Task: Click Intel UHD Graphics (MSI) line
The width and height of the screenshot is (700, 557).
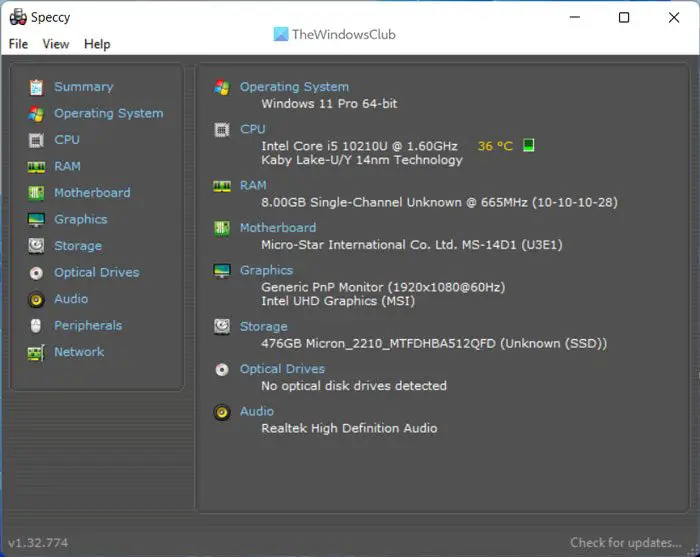Action: pos(338,301)
